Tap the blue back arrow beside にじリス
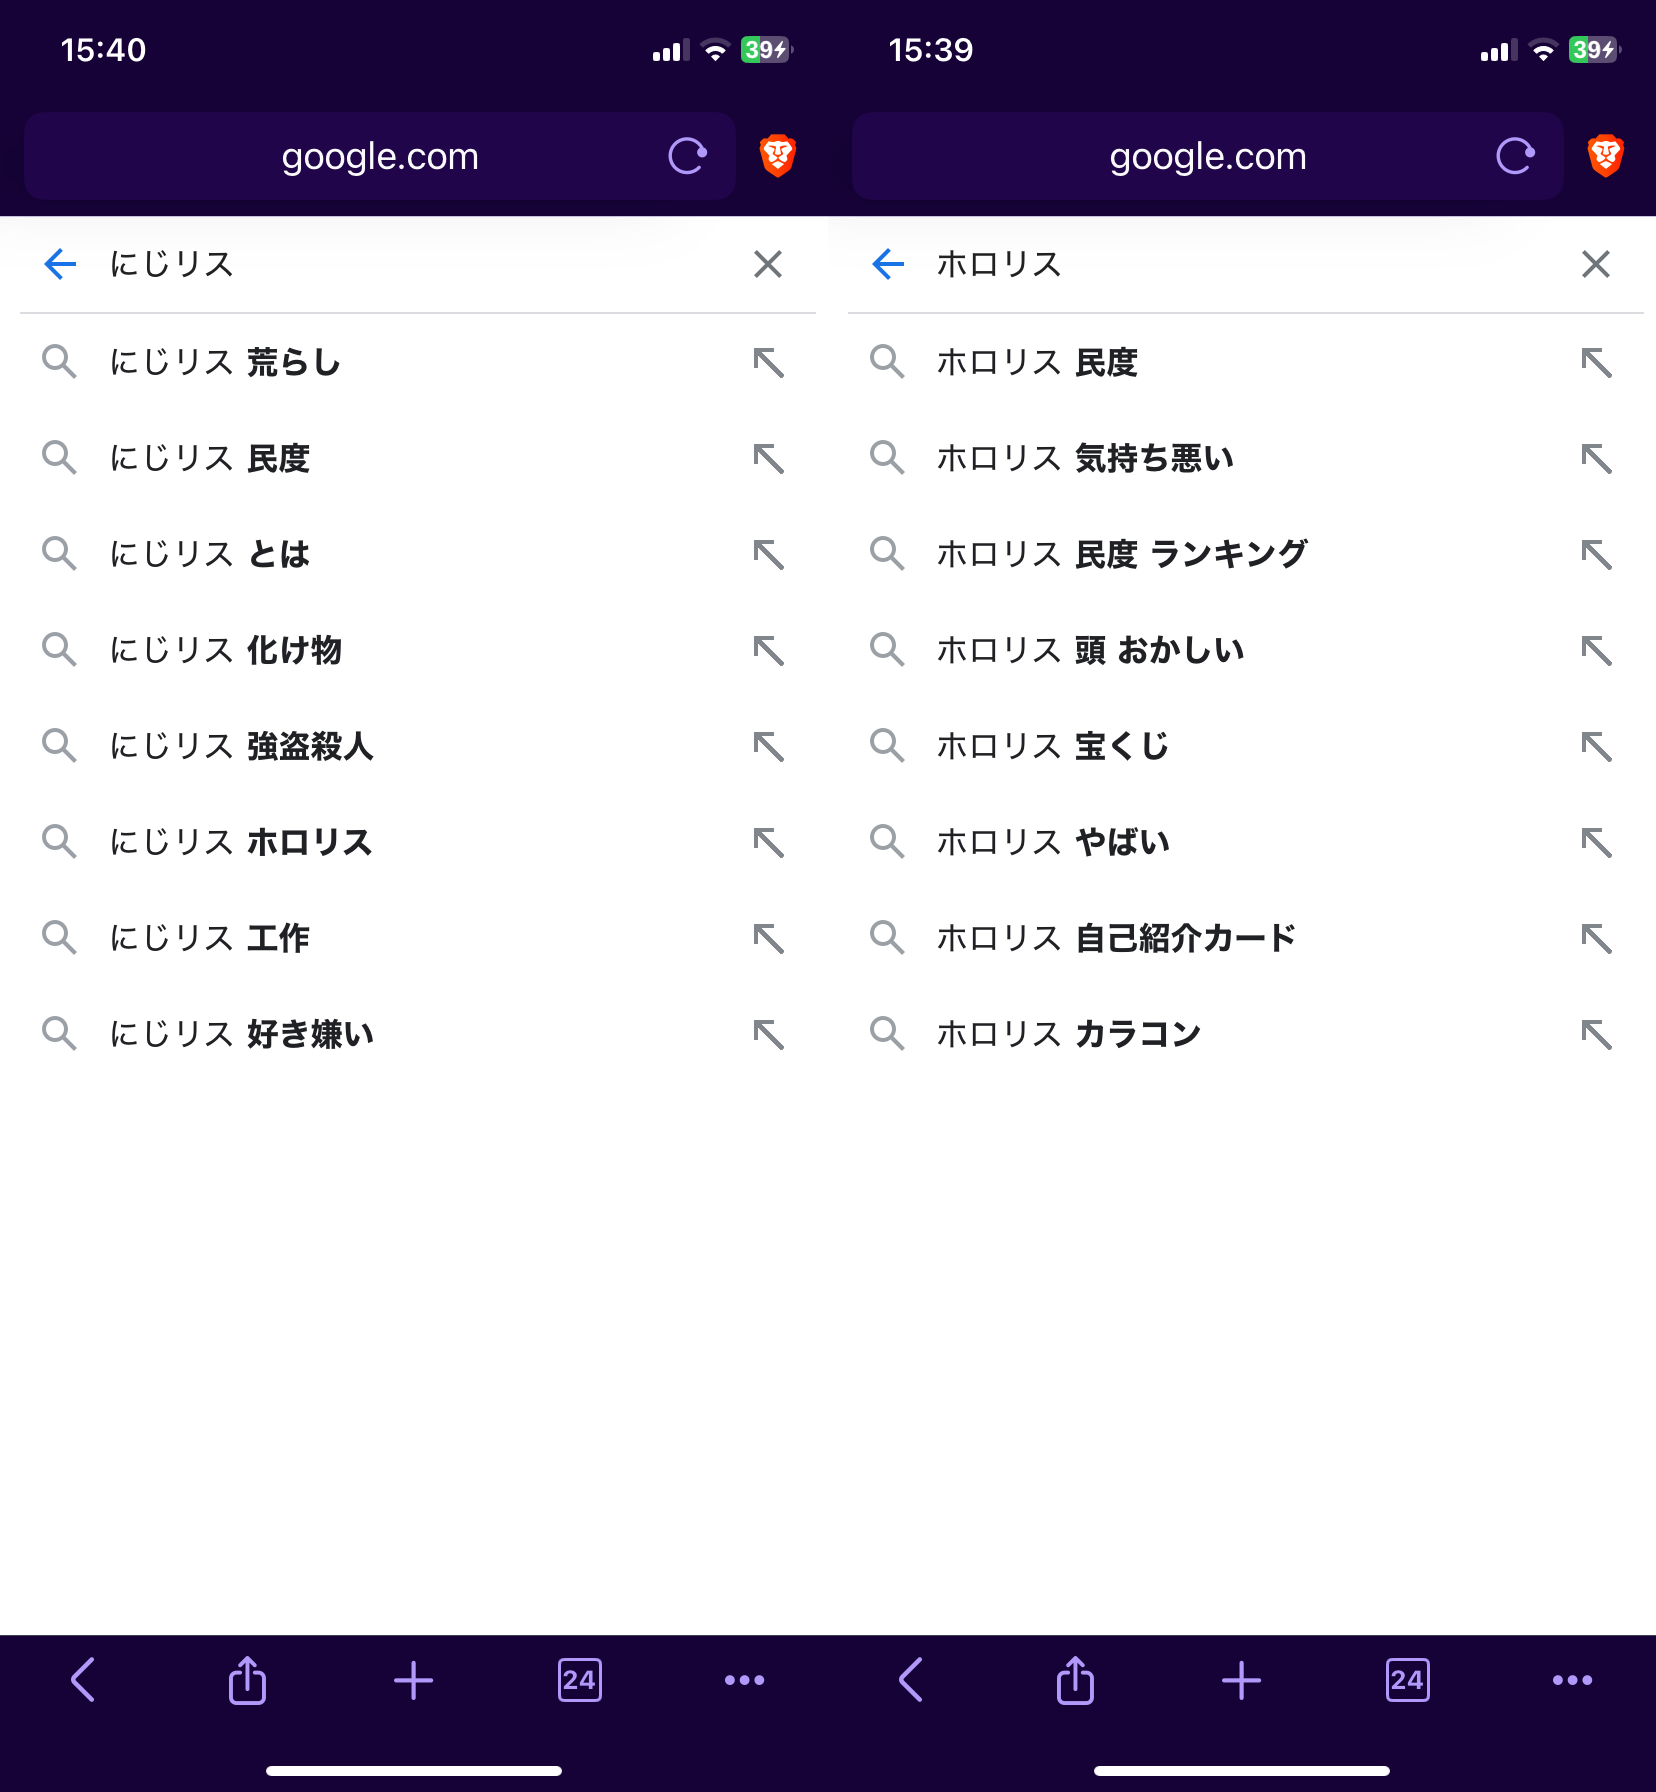 [x=60, y=264]
